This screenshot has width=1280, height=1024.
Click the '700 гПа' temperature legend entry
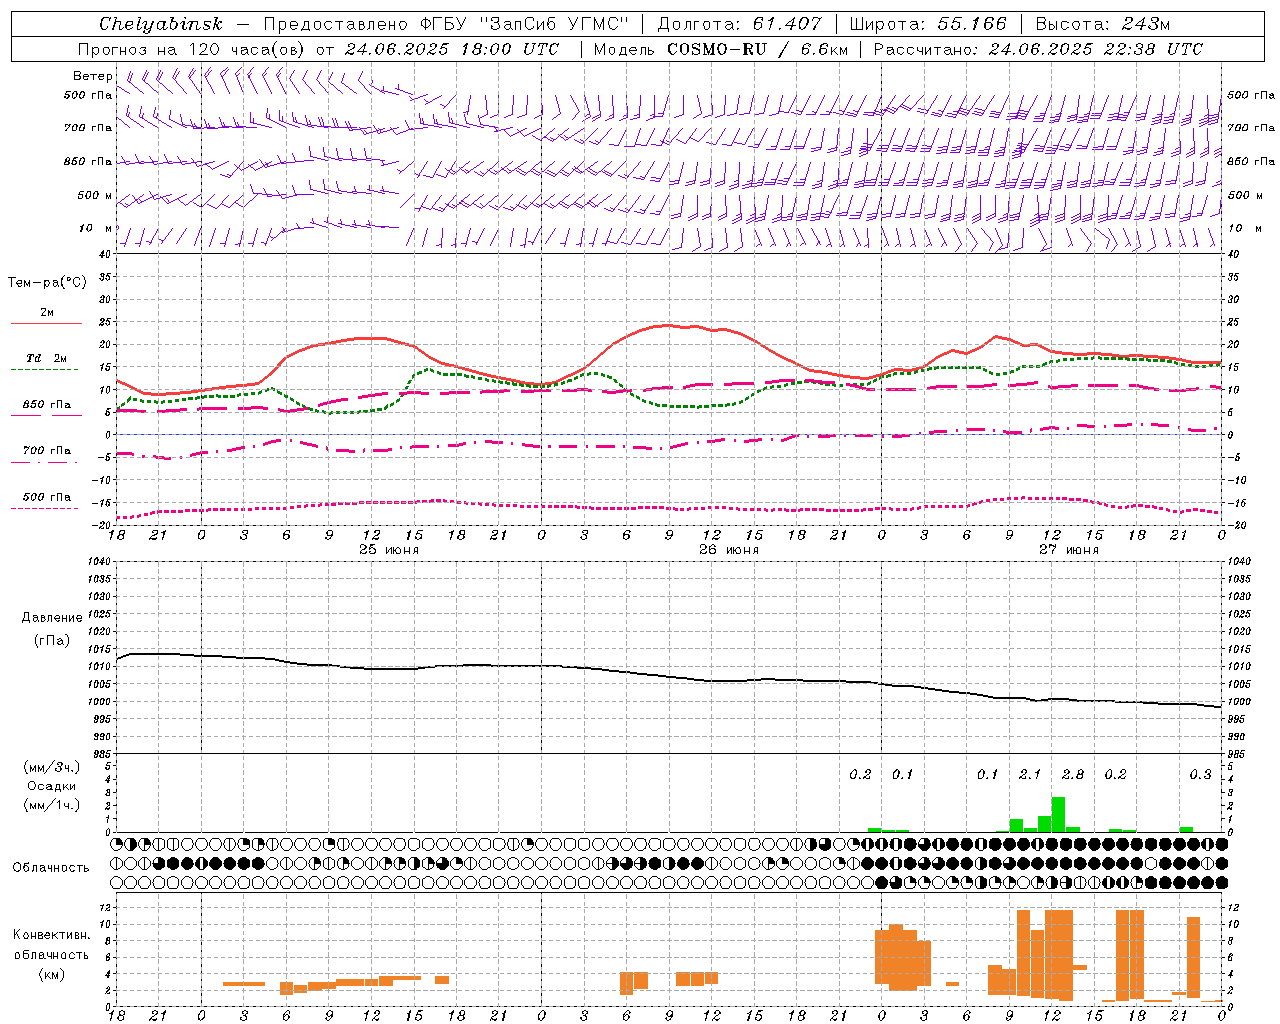[46, 451]
